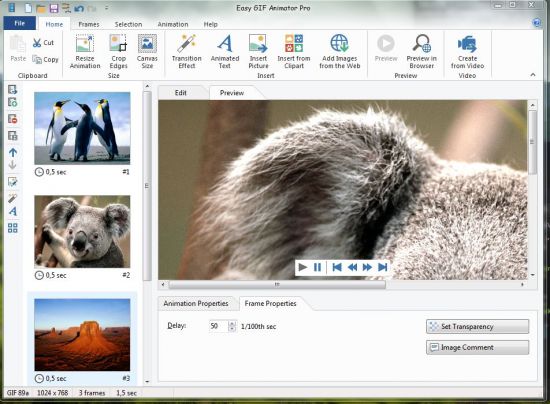Click Create from Video
This screenshot has height=404, width=550.
(467, 52)
